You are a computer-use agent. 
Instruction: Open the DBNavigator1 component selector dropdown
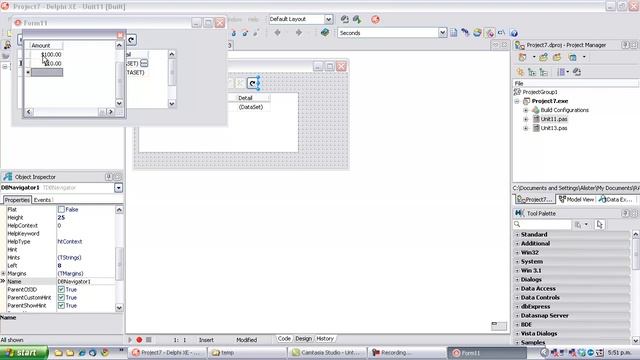[x=118, y=188]
